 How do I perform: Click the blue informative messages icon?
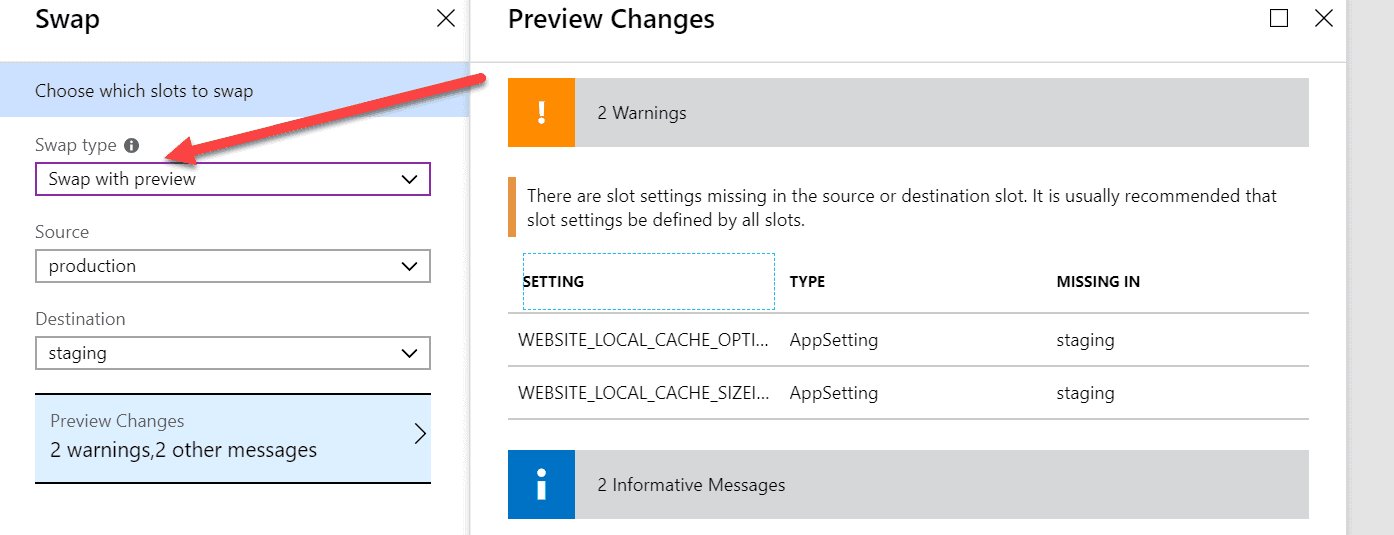(541, 484)
